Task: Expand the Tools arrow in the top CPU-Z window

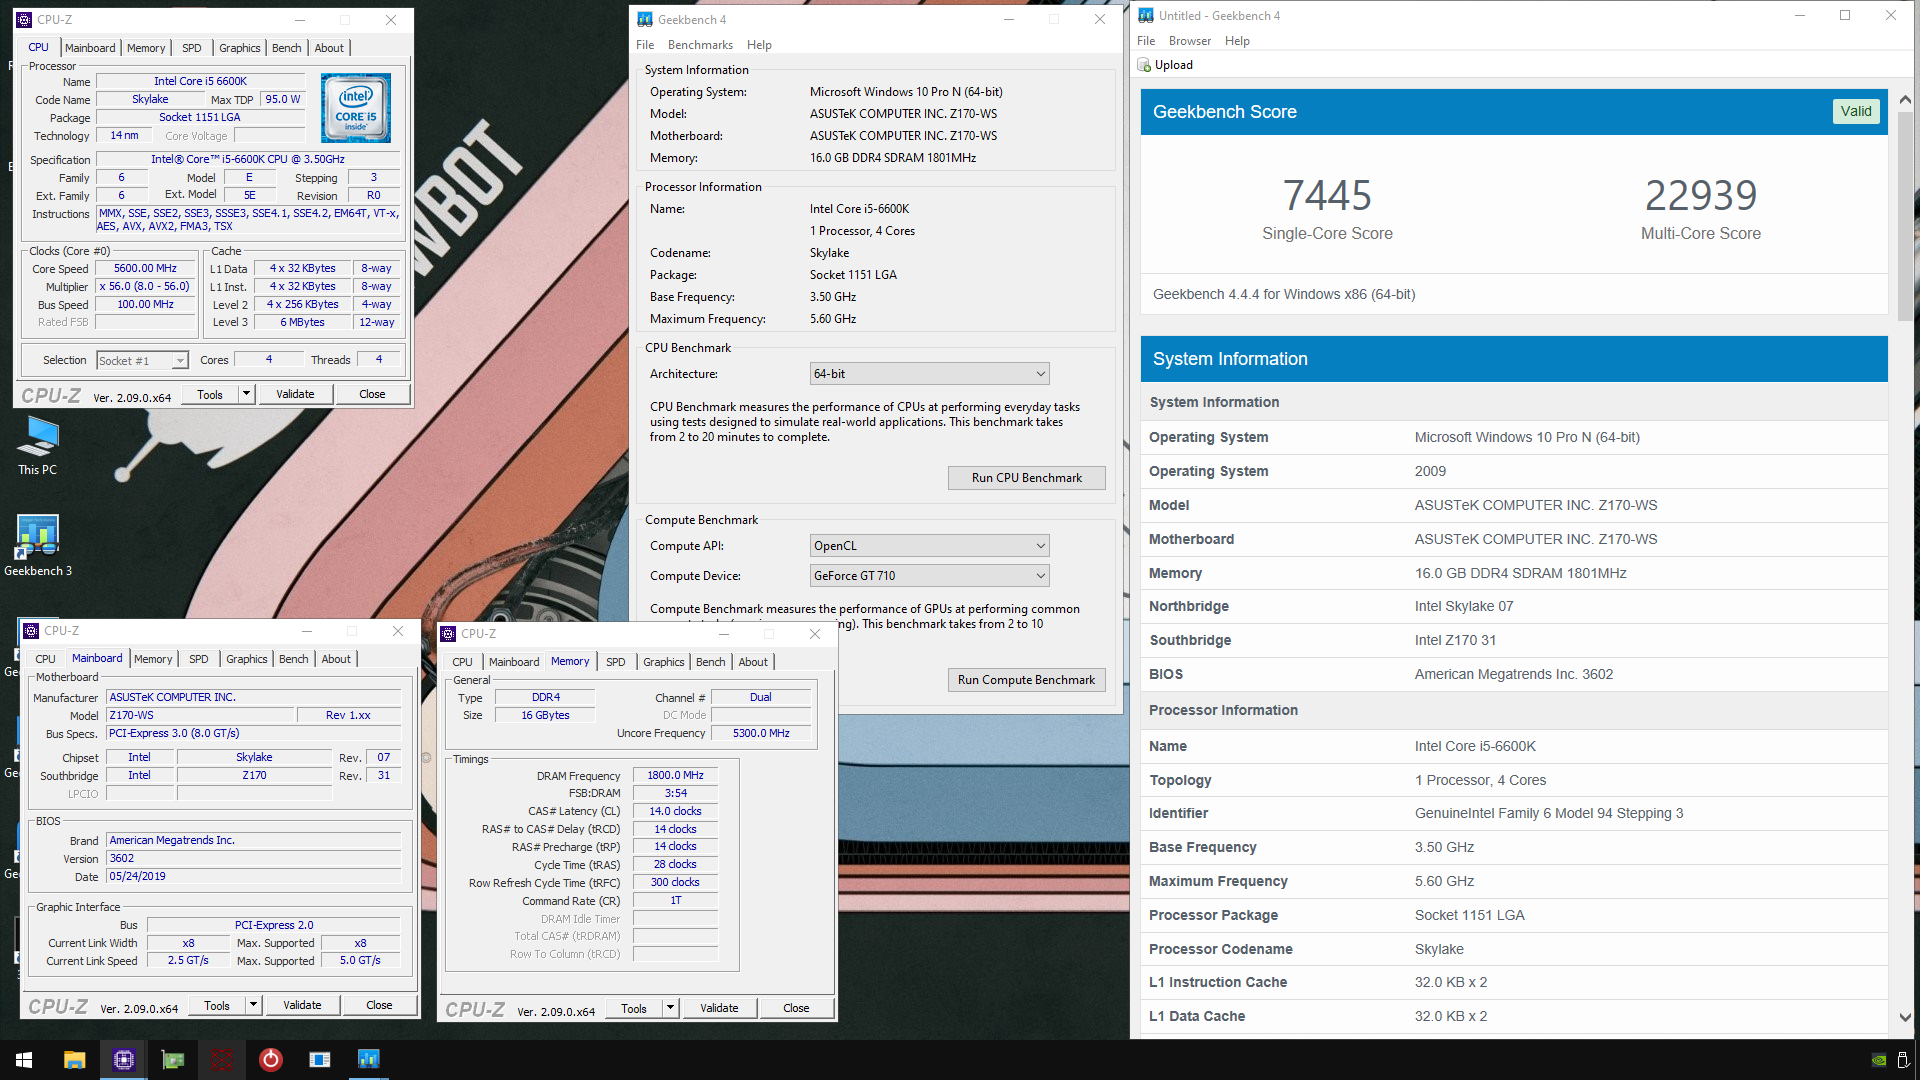Action: pyautogui.click(x=246, y=394)
